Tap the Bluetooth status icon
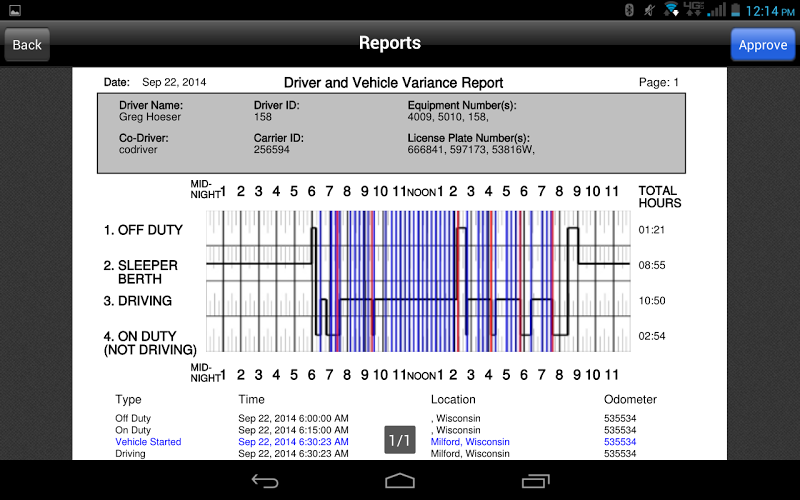 [x=629, y=10]
